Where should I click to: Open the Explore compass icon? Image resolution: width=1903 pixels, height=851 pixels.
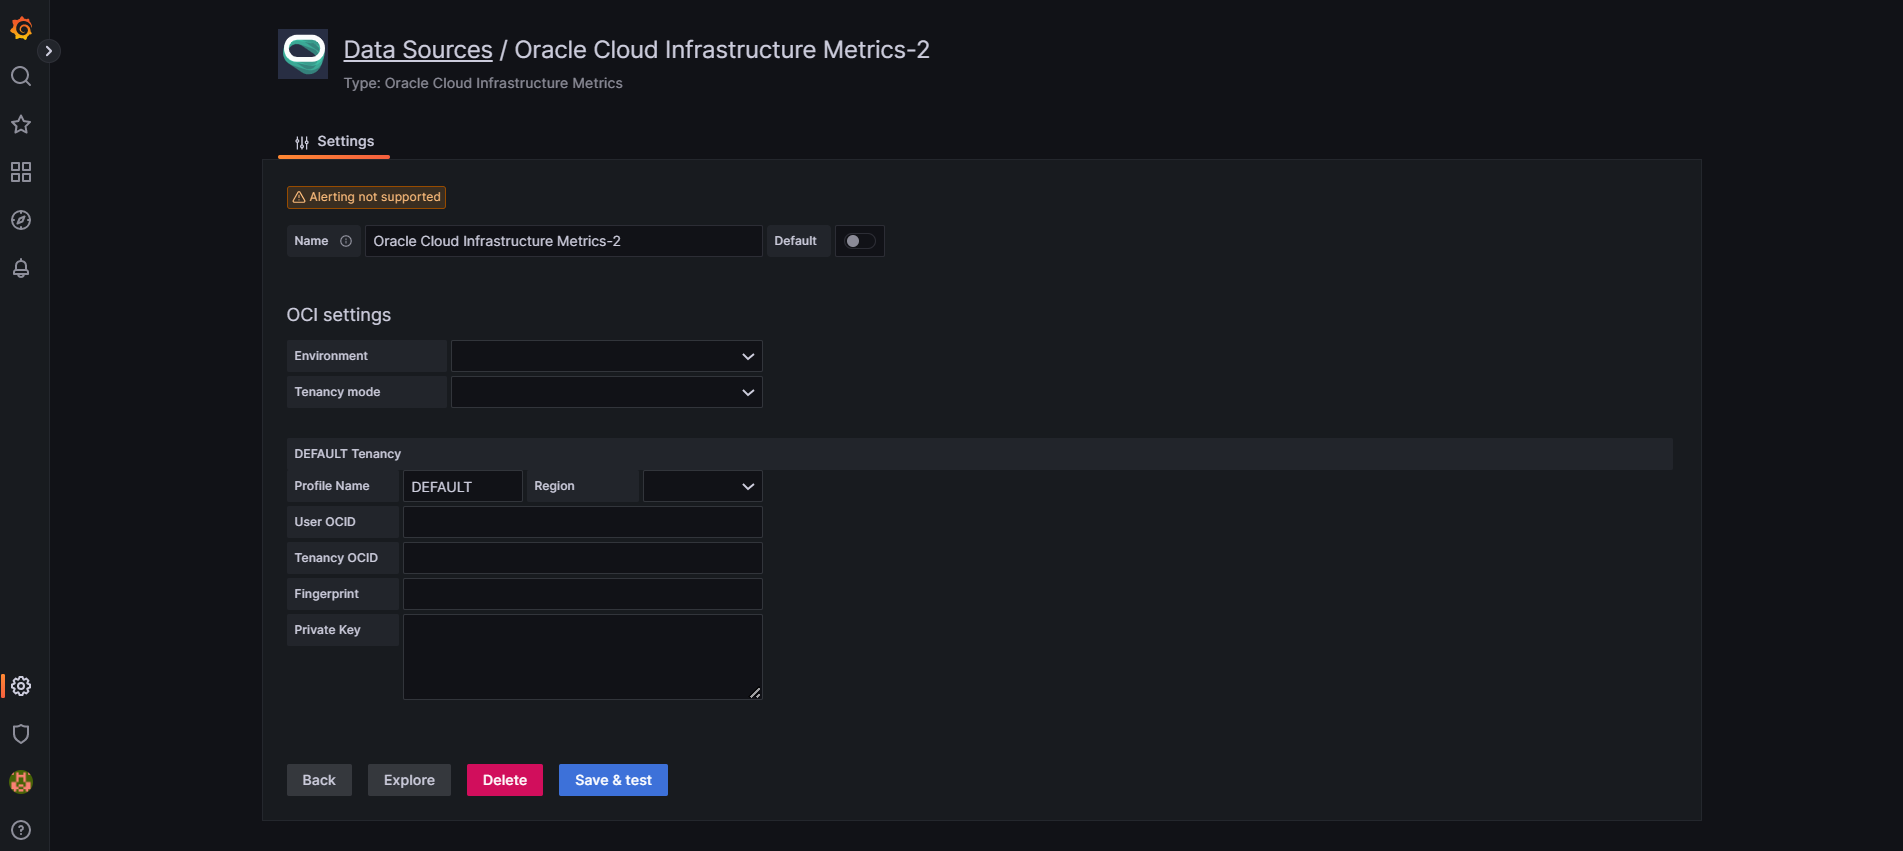coord(21,220)
